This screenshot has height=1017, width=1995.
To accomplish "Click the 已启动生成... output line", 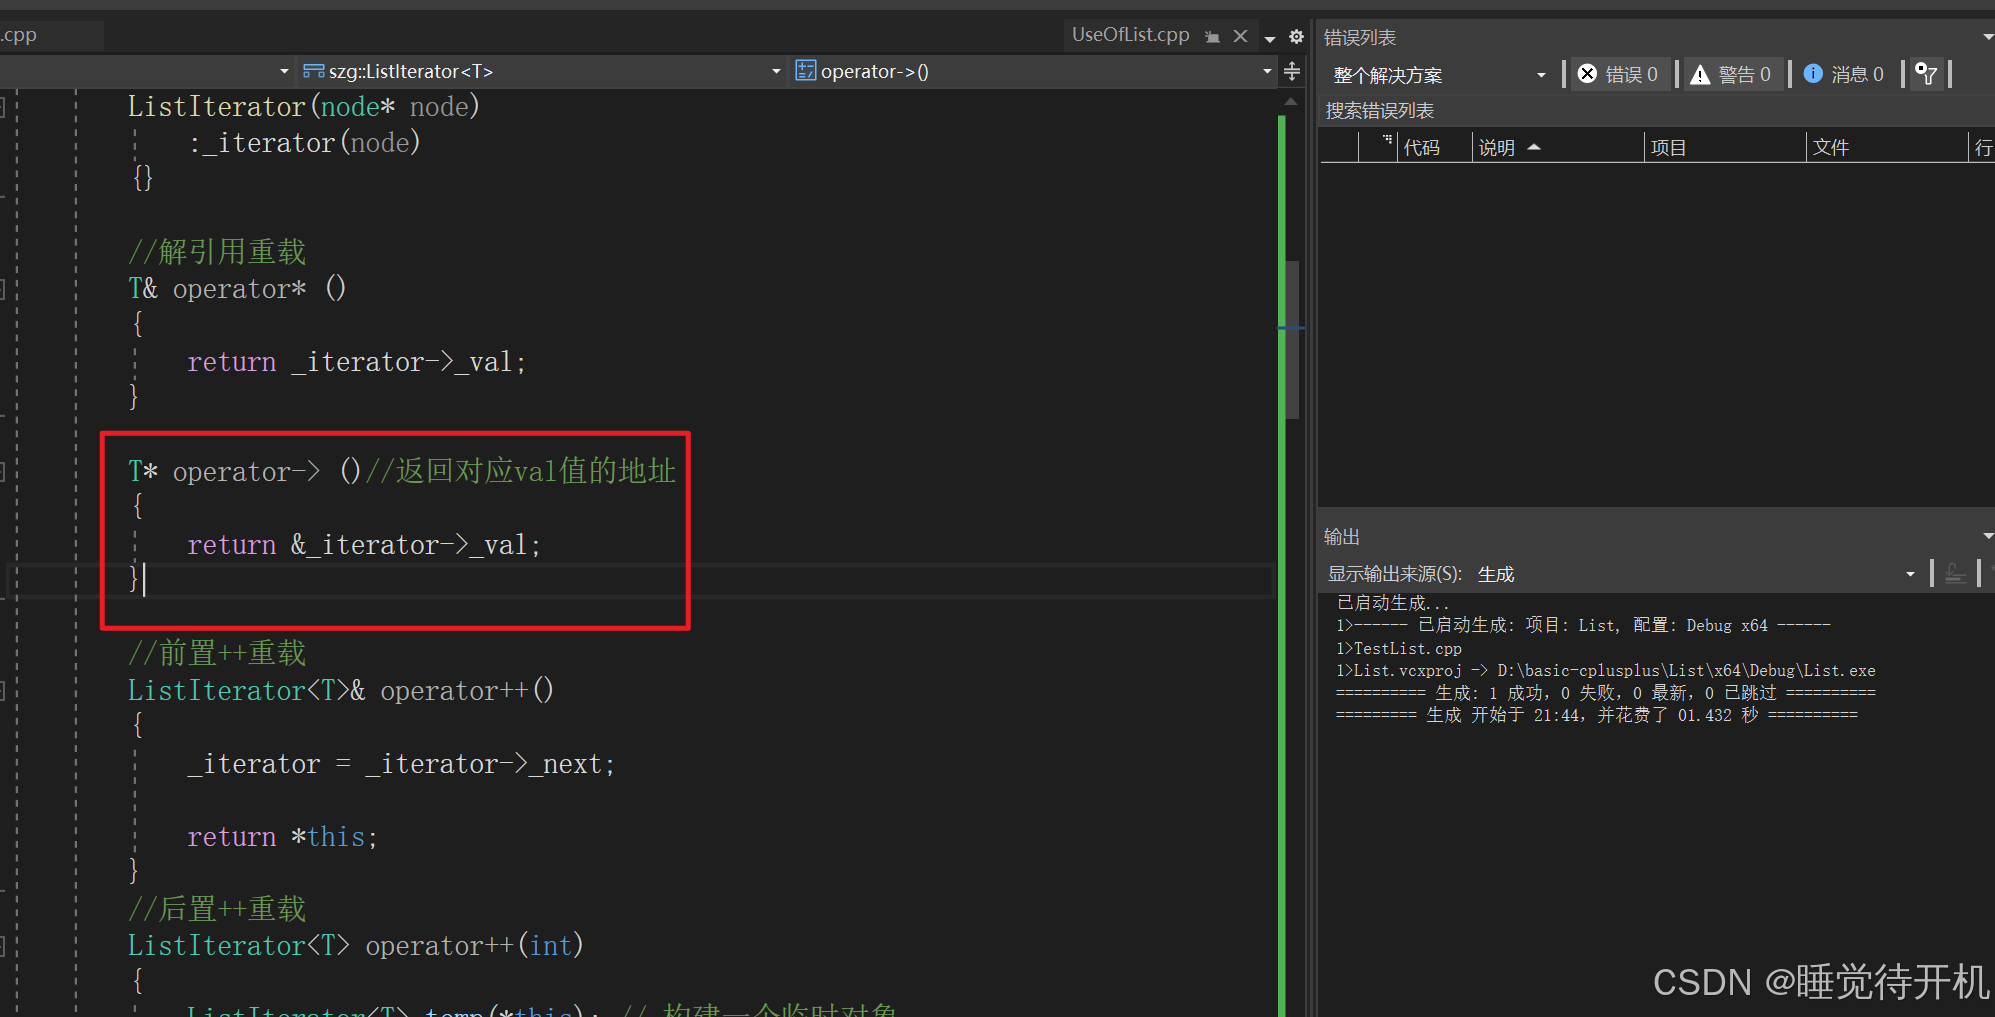I will coord(1392,603).
